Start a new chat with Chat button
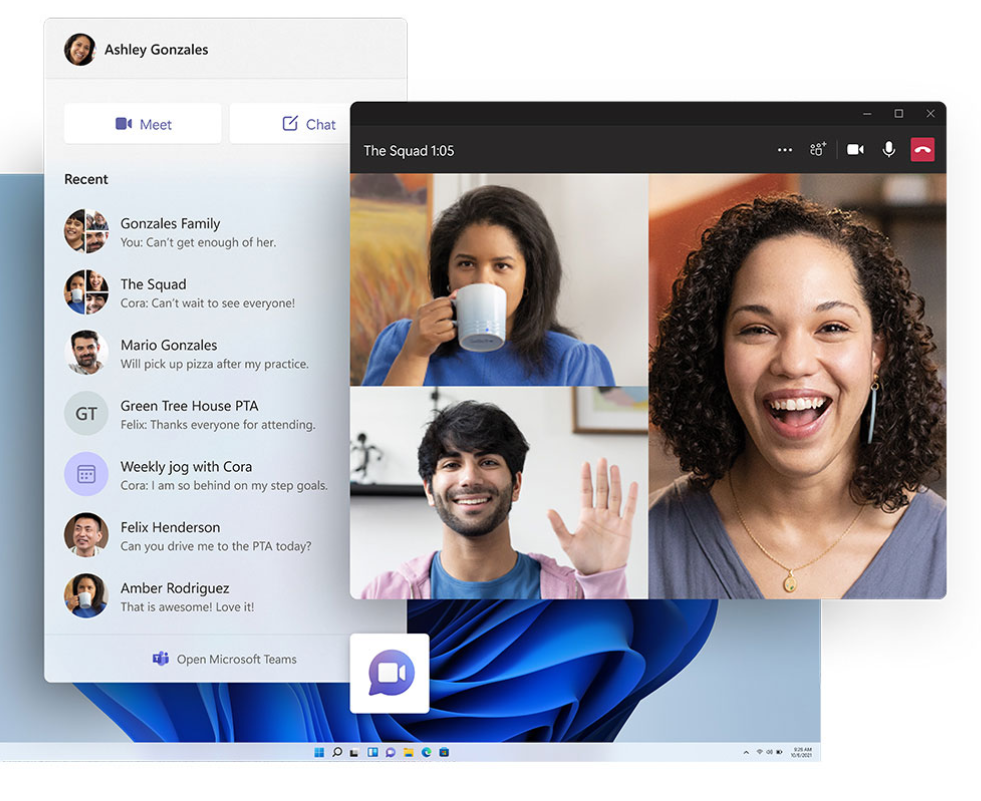The image size is (981, 801). tap(290, 124)
